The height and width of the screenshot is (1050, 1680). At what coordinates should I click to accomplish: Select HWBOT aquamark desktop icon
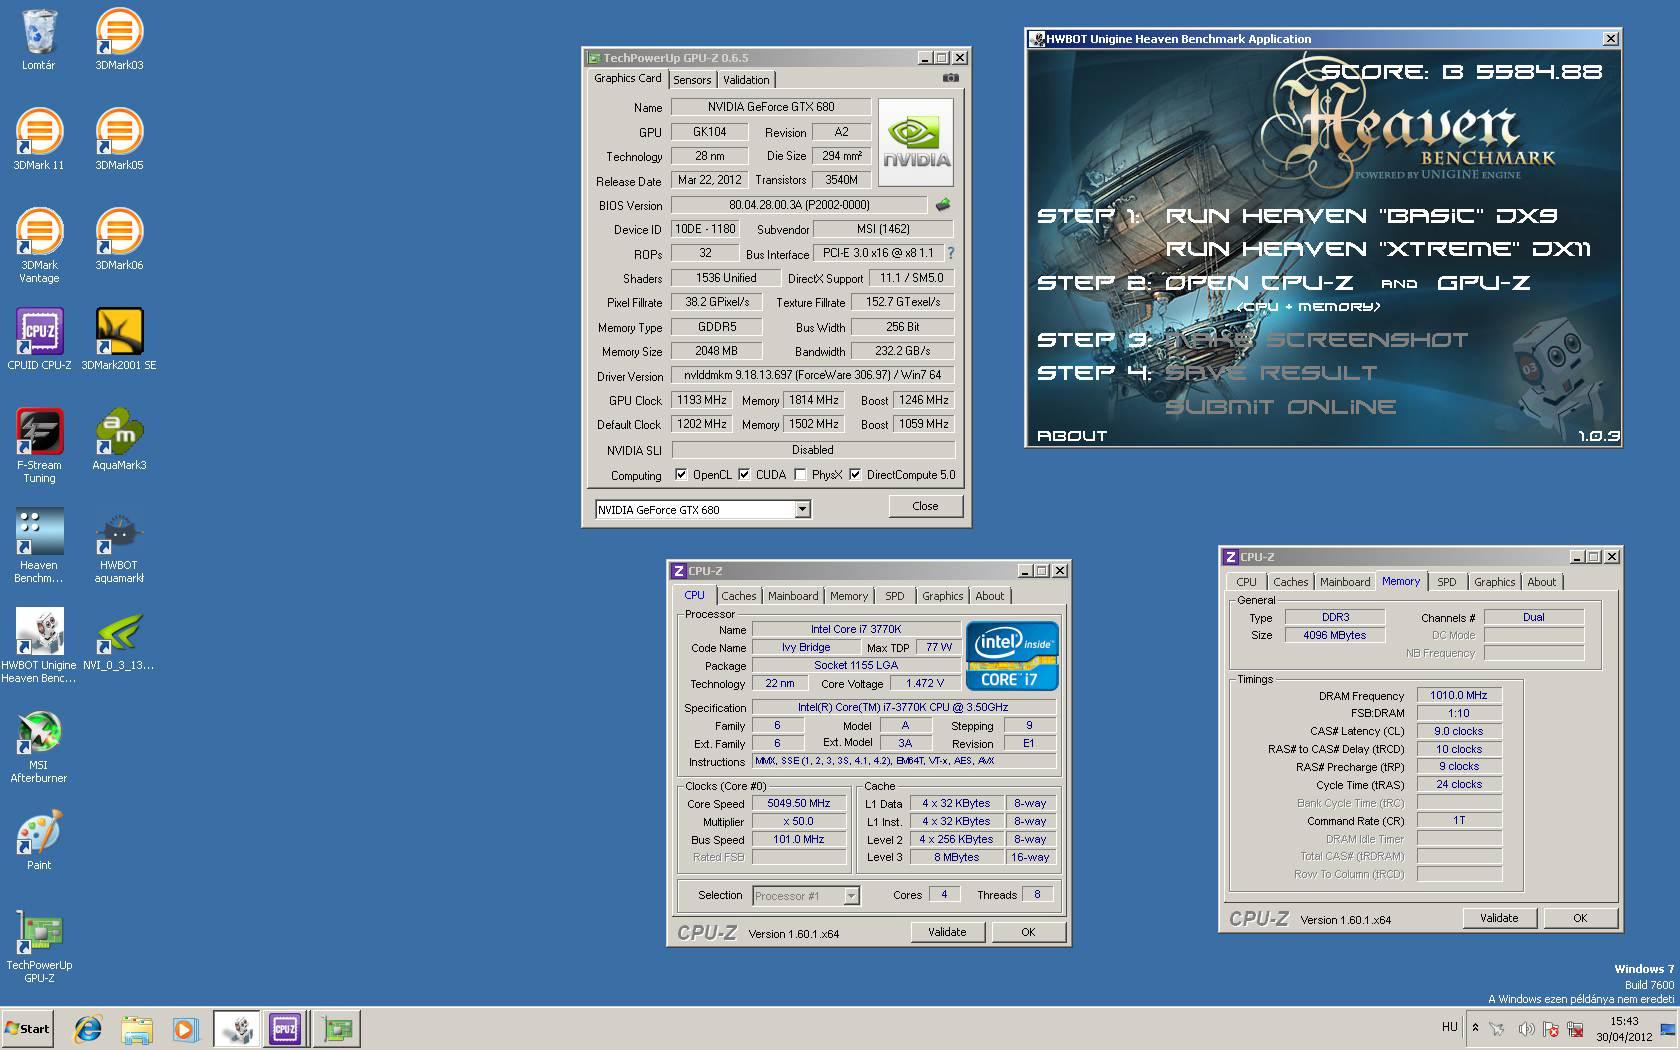pyautogui.click(x=119, y=546)
